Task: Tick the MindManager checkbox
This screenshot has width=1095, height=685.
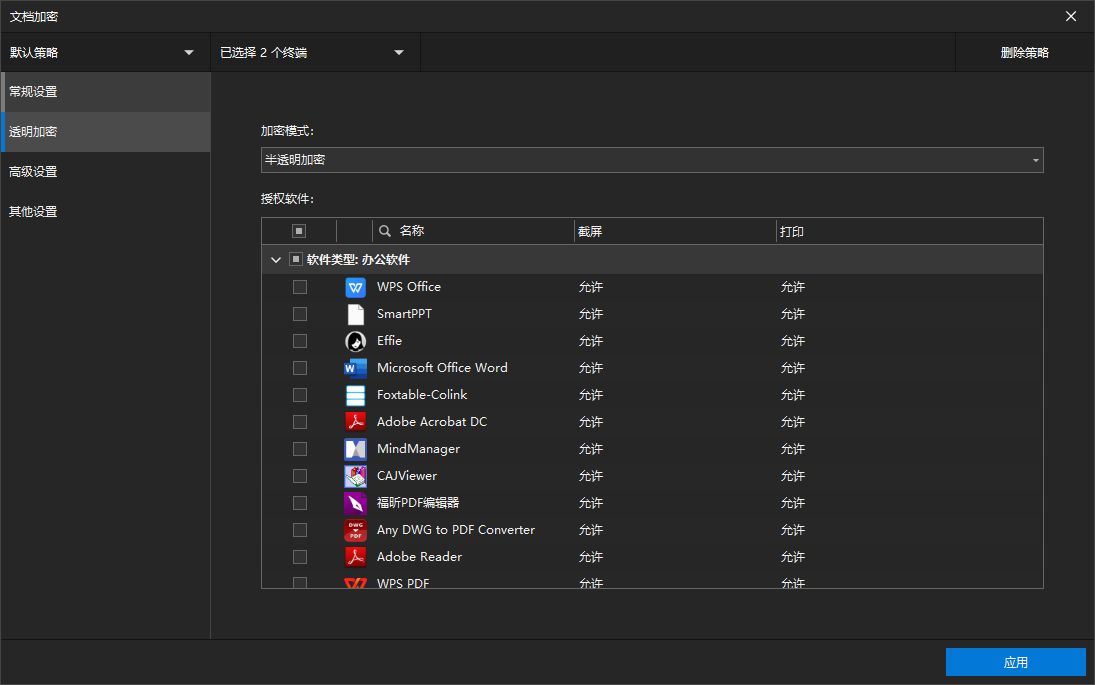Action: (x=300, y=449)
